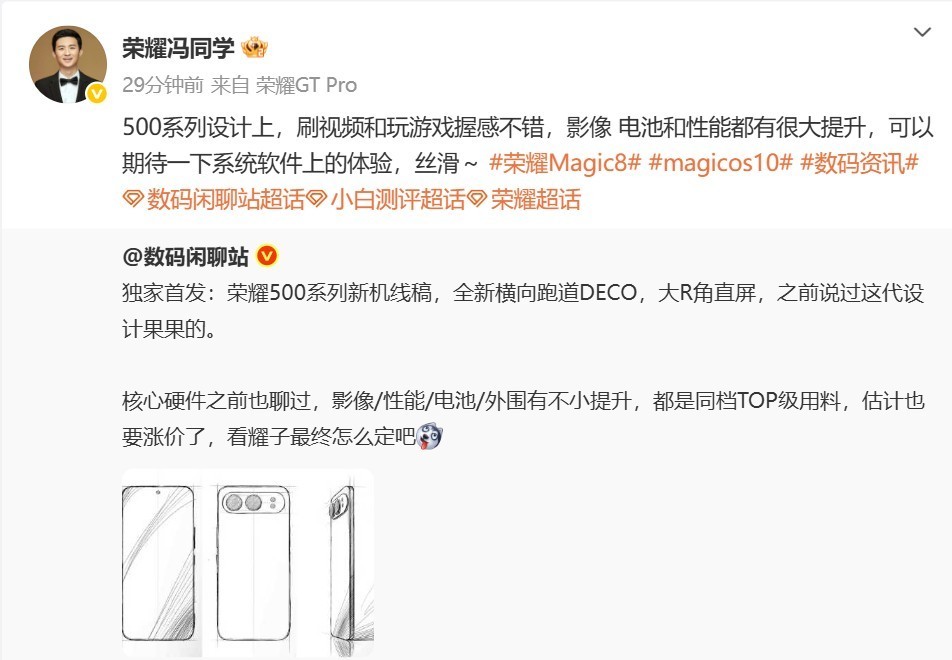Click the dog emoji in reposted text
Image resolution: width=952 pixels, height=660 pixels.
click(430, 436)
